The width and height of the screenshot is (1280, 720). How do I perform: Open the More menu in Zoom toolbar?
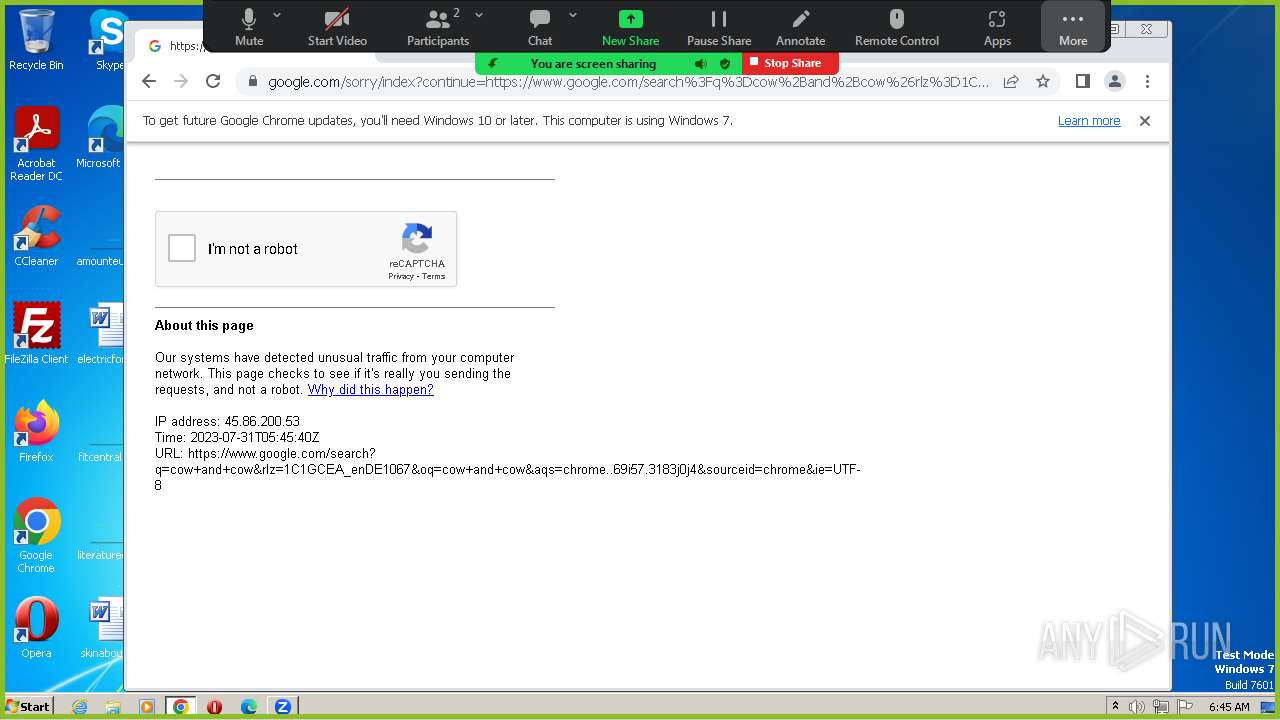[1073, 27]
